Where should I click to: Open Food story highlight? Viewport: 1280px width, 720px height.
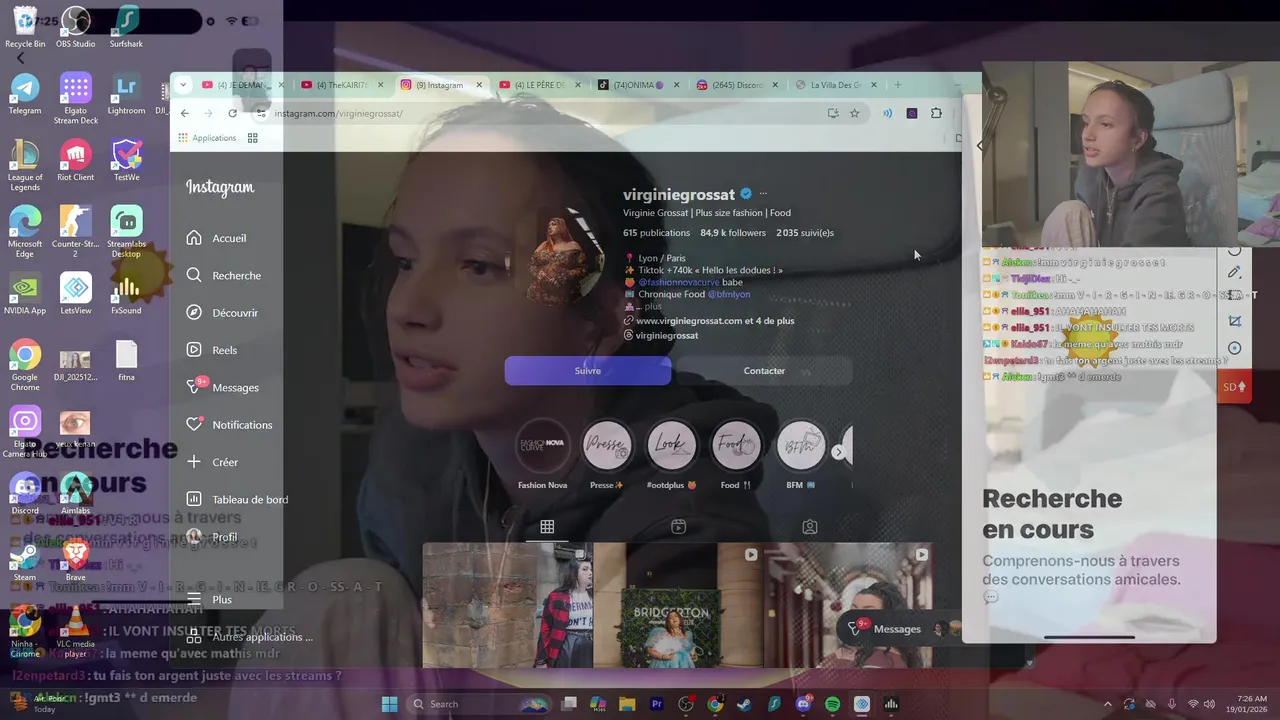[735, 446]
